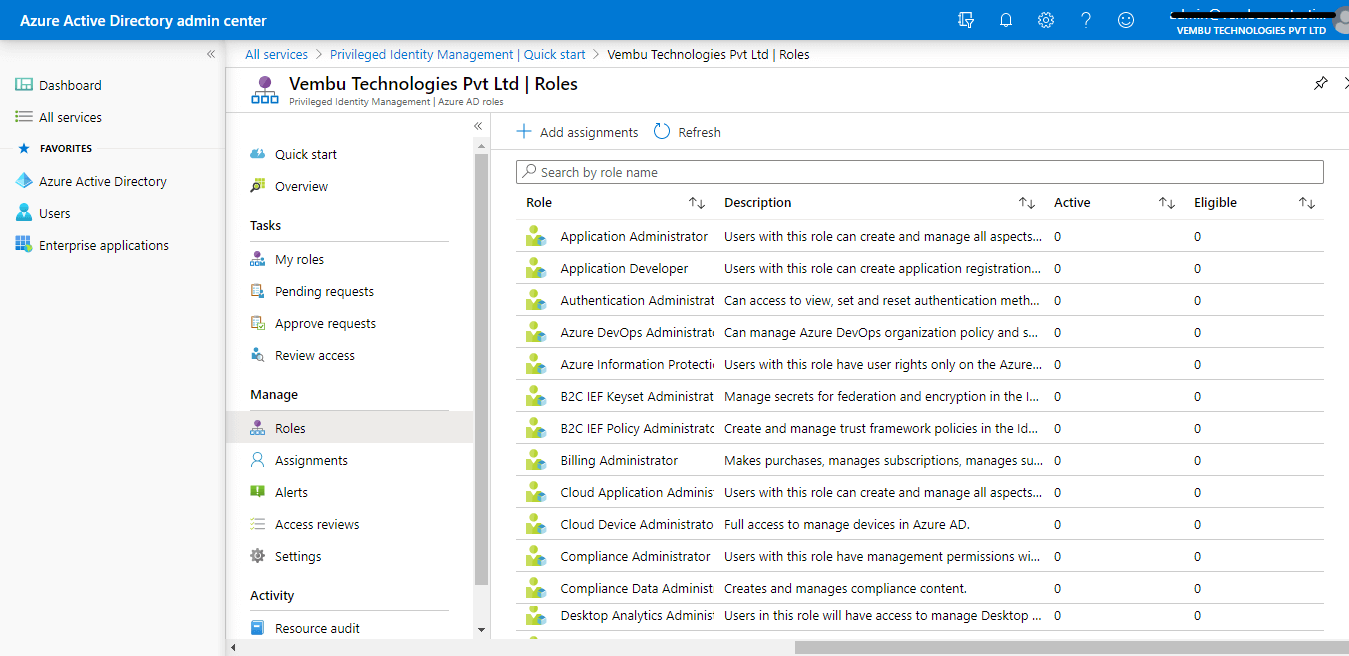Viewport: 1349px width, 656px height.
Task: Click the Description column header
Action: pos(757,203)
